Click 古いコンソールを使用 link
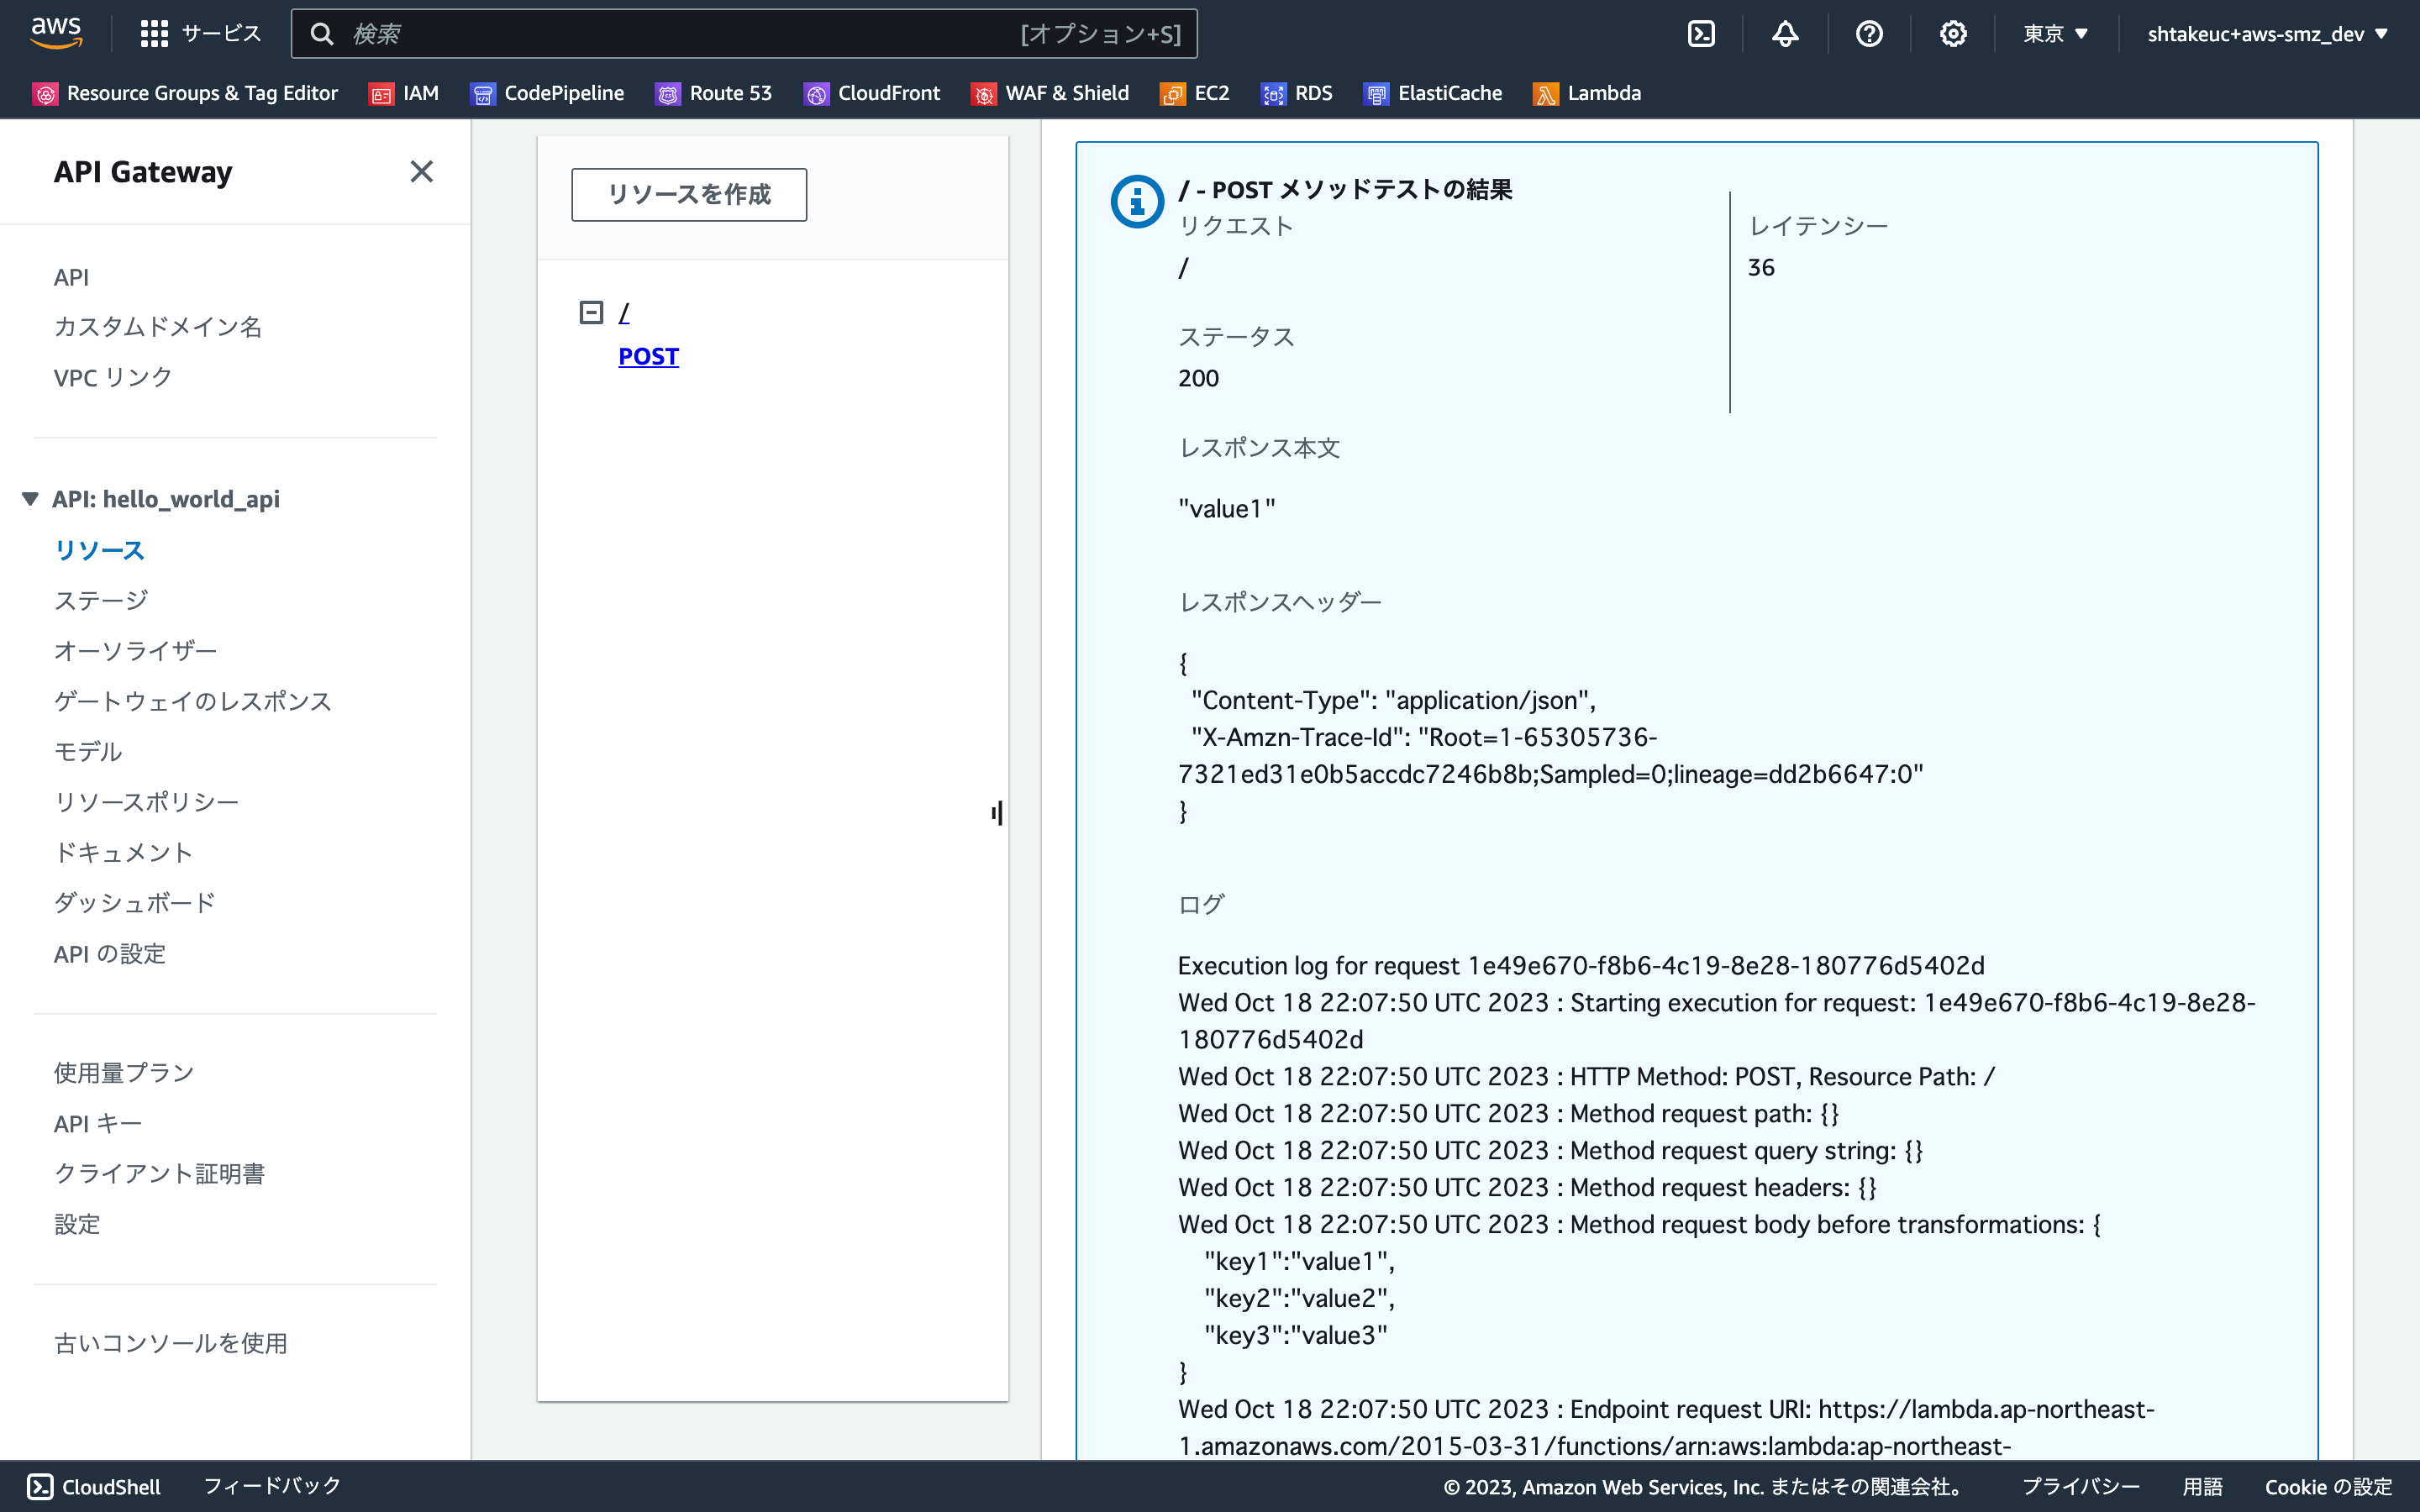This screenshot has width=2420, height=1512. click(171, 1344)
